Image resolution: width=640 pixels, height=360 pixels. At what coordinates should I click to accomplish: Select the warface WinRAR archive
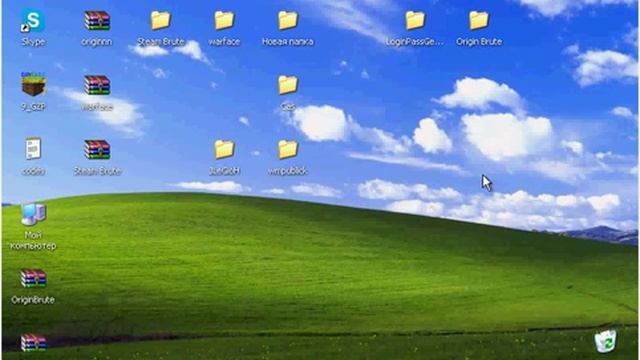[97, 85]
